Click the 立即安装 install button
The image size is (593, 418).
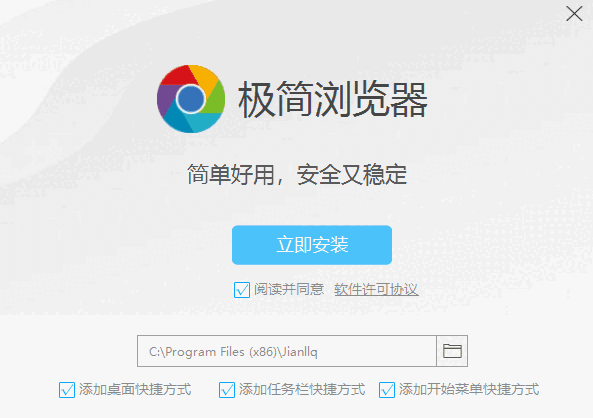pos(312,245)
